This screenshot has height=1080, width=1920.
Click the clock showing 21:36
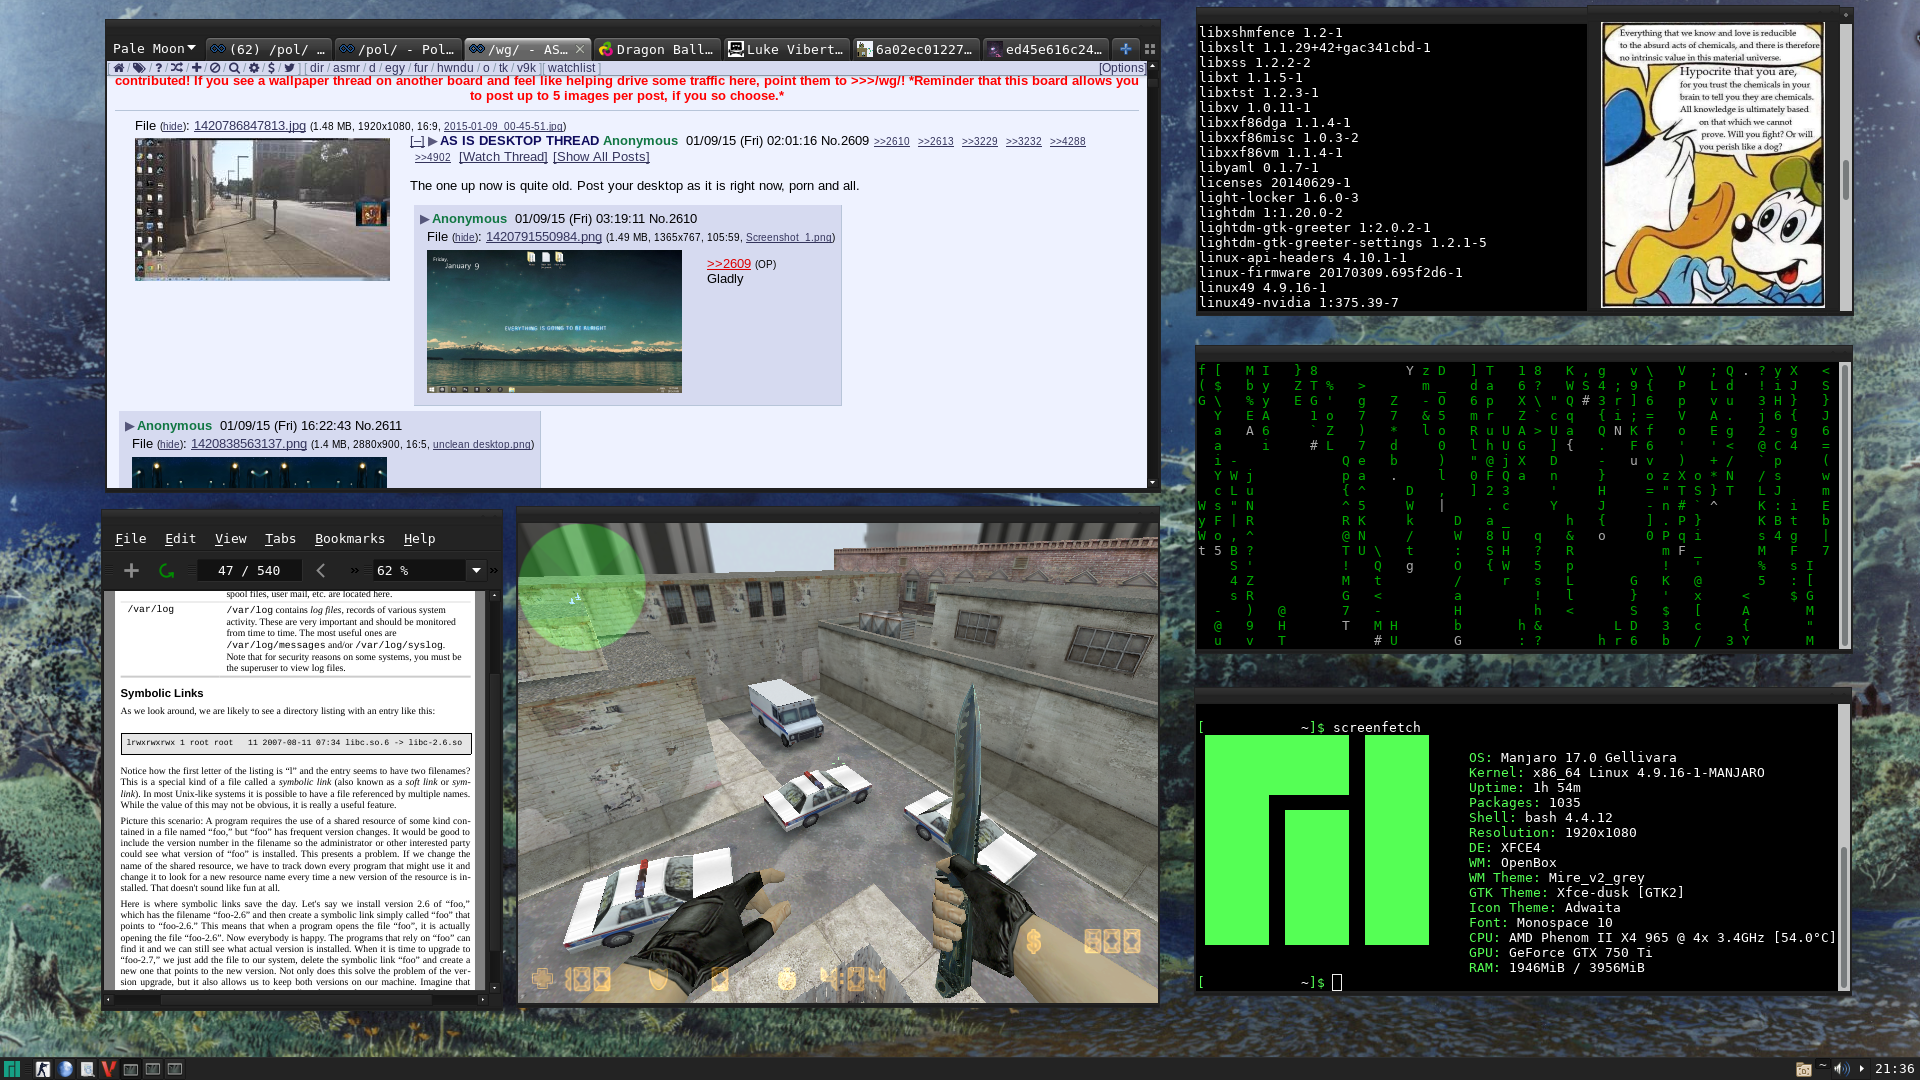click(x=1894, y=1069)
